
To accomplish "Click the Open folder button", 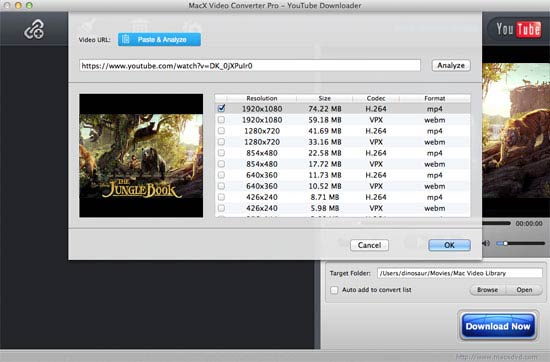I will coord(524,290).
